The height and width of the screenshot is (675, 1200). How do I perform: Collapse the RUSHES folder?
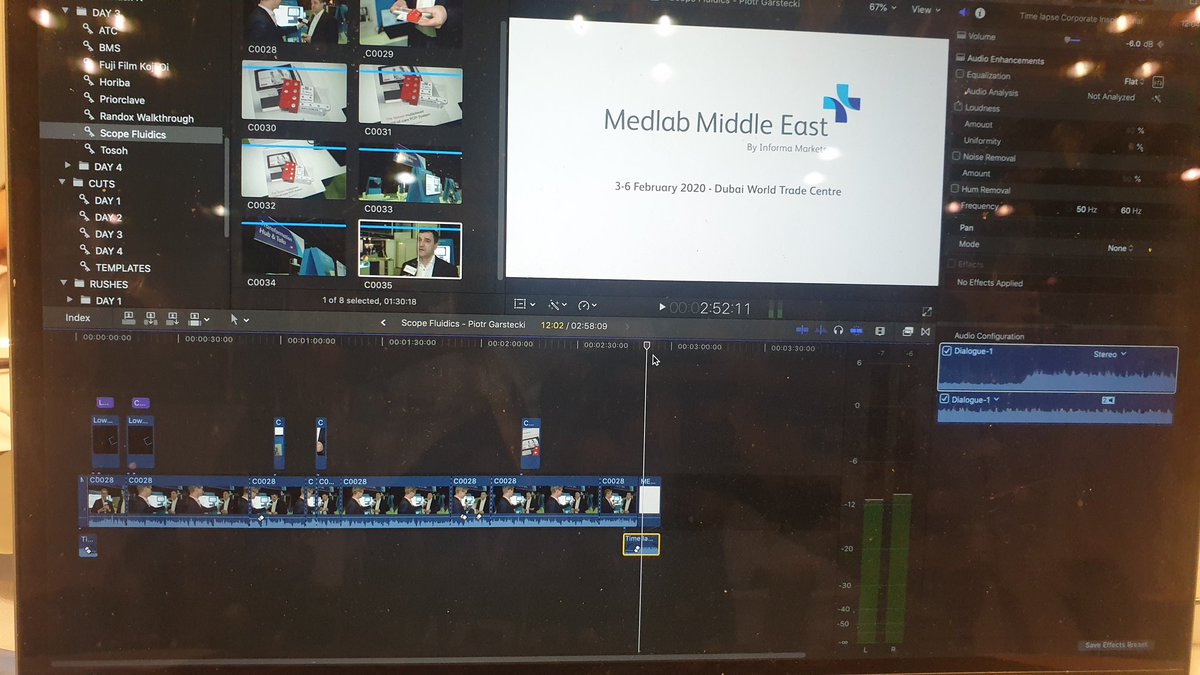coord(63,284)
